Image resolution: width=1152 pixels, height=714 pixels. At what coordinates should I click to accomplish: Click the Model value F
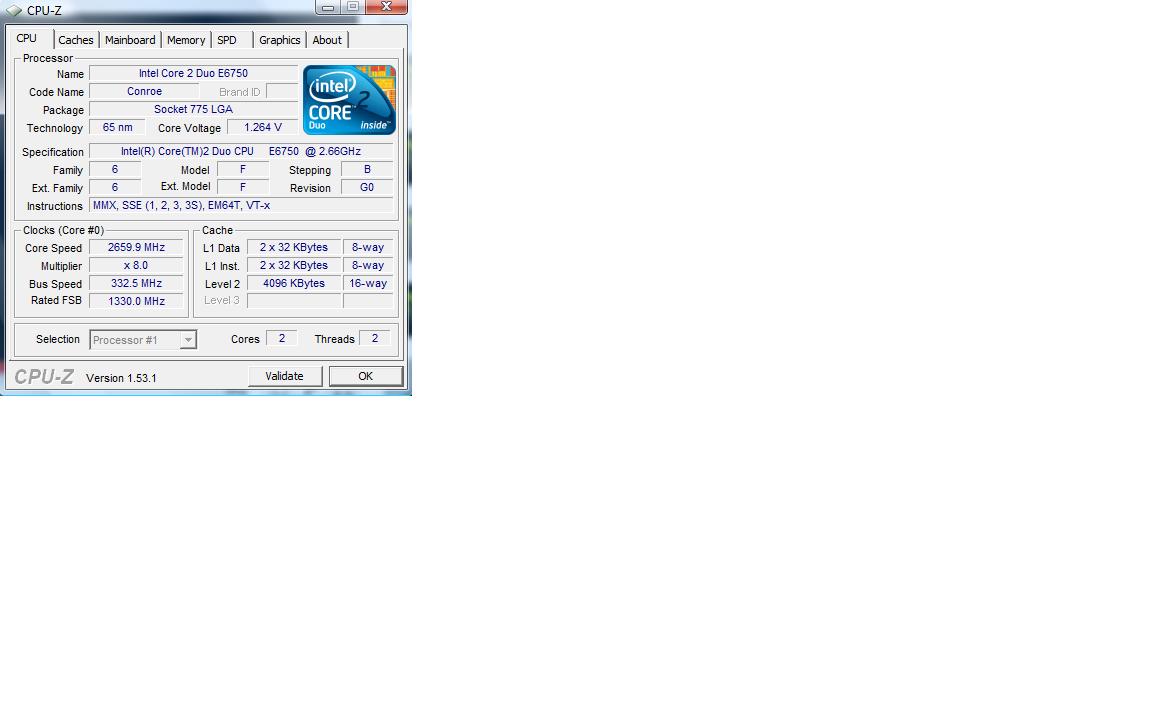tap(242, 170)
